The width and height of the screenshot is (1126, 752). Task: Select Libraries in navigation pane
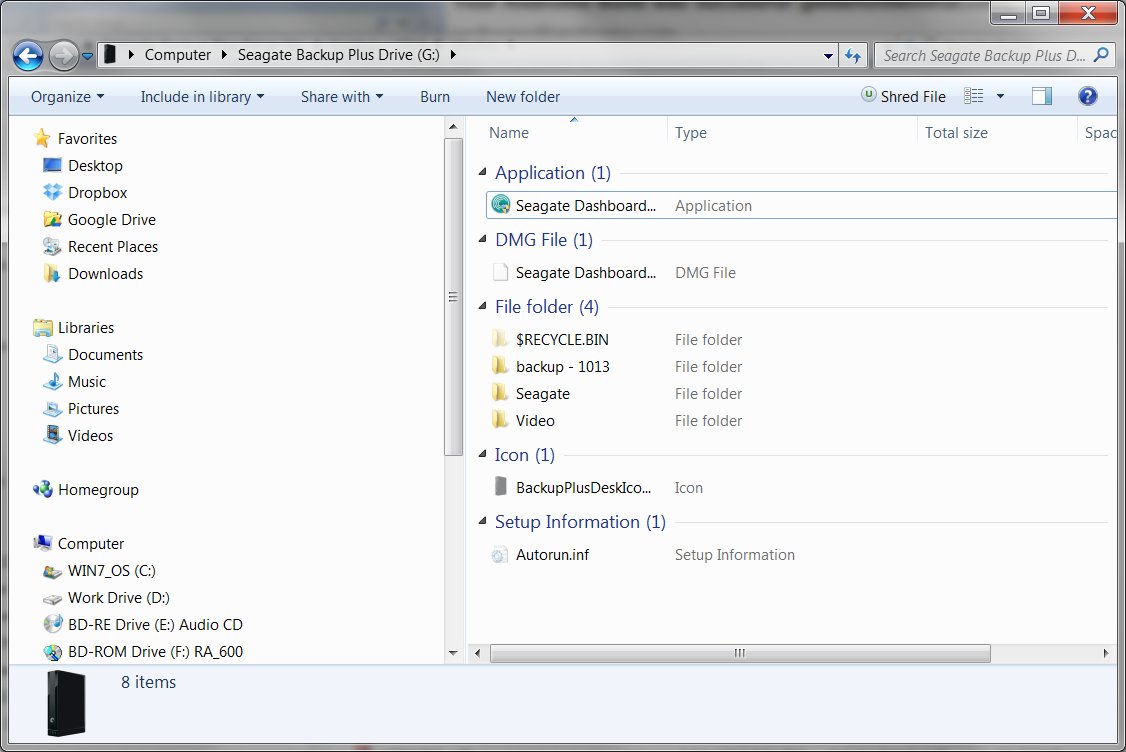[74, 328]
